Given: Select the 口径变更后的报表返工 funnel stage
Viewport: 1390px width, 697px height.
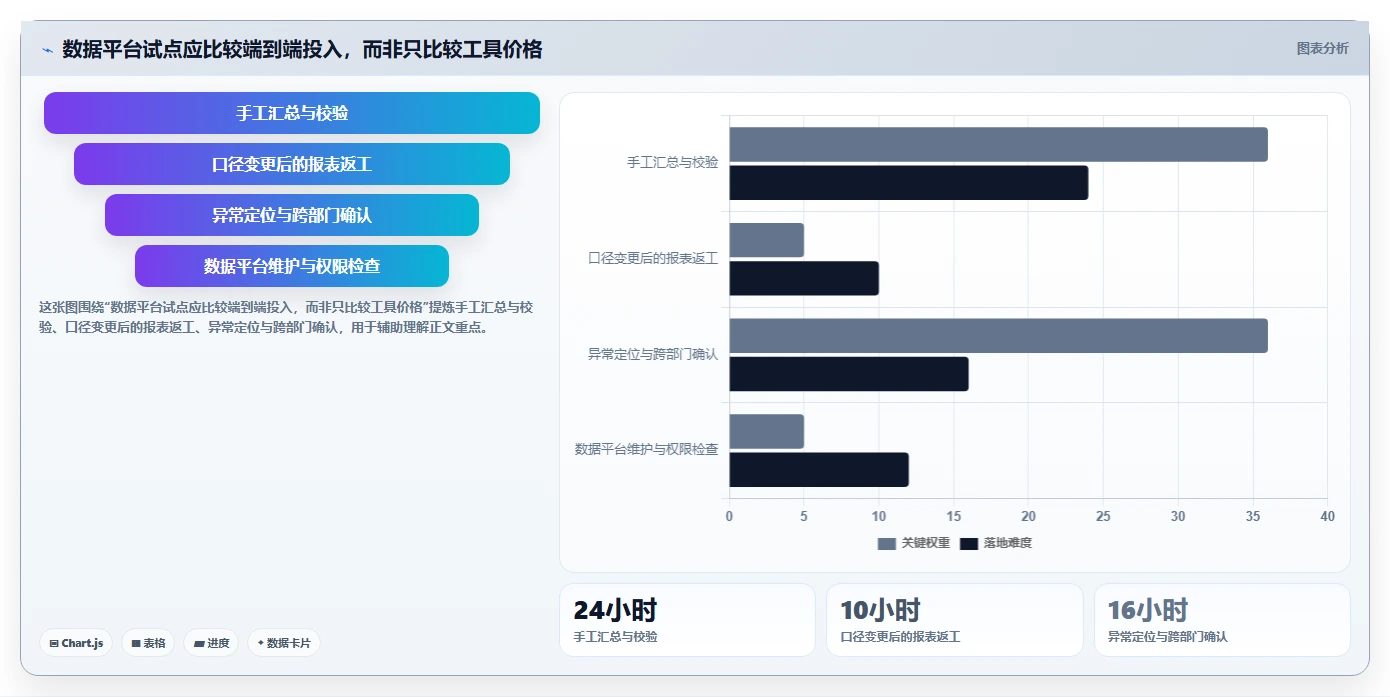Looking at the screenshot, I should (292, 164).
